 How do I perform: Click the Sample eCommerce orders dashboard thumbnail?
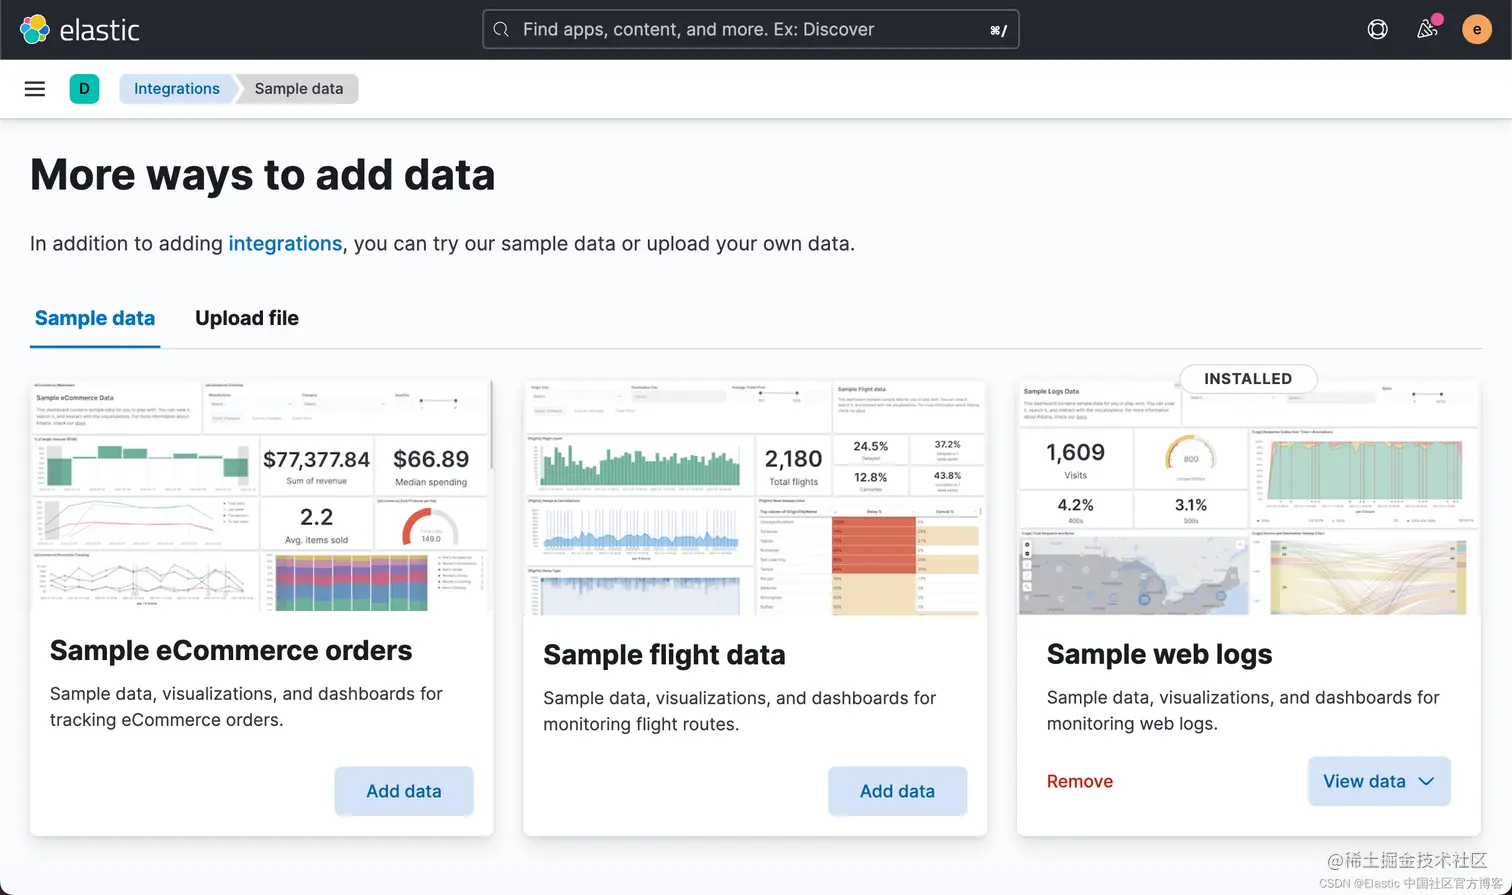[262, 496]
